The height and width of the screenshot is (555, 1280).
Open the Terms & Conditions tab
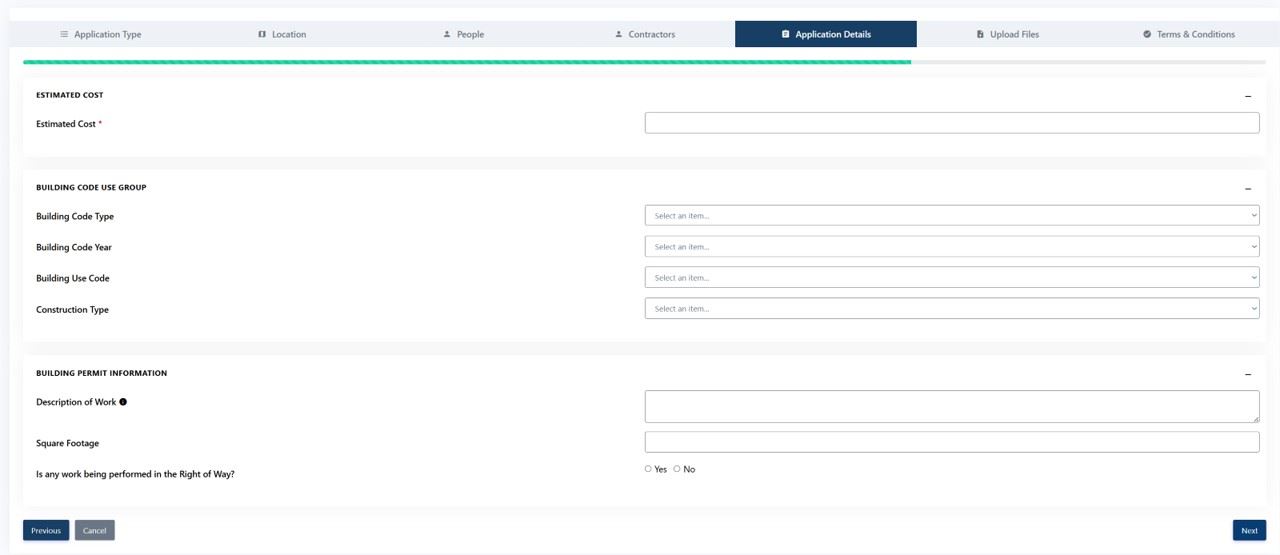pos(1189,34)
